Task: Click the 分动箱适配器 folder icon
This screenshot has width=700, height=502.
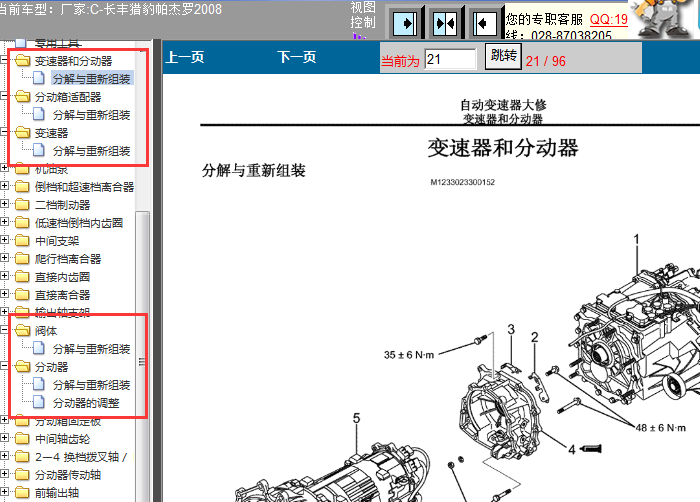Action: tap(22, 96)
